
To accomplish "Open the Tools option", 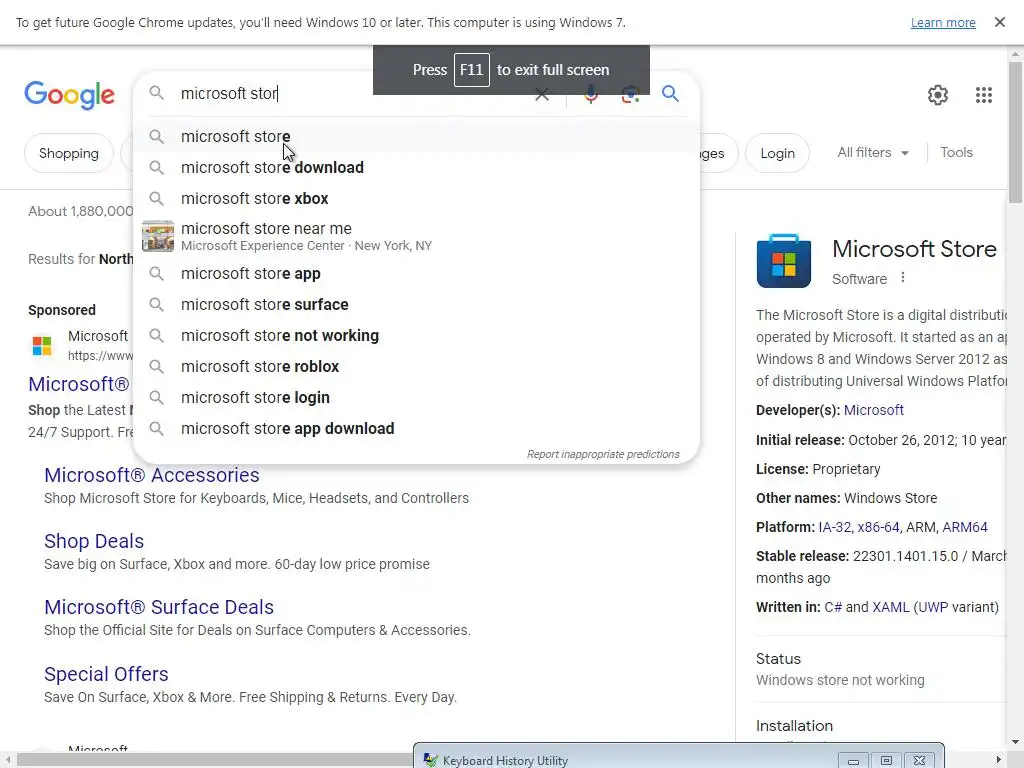I will 956,152.
